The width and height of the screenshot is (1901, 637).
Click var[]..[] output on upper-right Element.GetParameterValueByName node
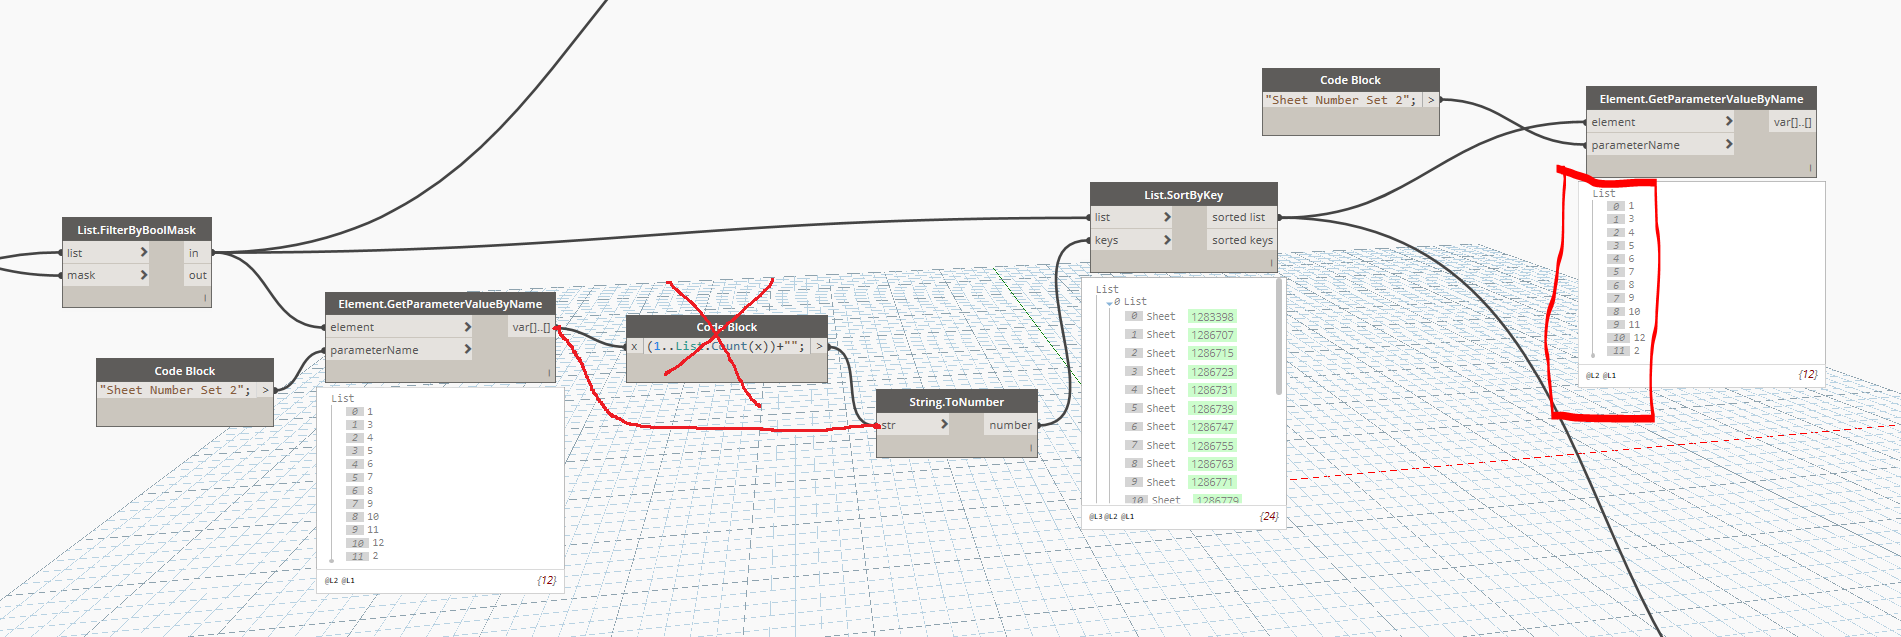(1792, 122)
